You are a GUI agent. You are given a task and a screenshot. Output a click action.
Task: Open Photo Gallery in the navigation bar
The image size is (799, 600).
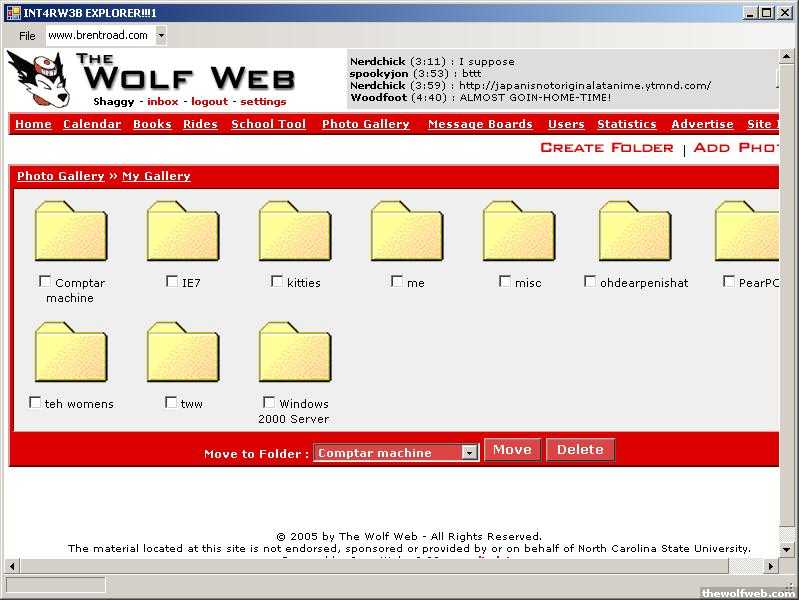point(365,124)
